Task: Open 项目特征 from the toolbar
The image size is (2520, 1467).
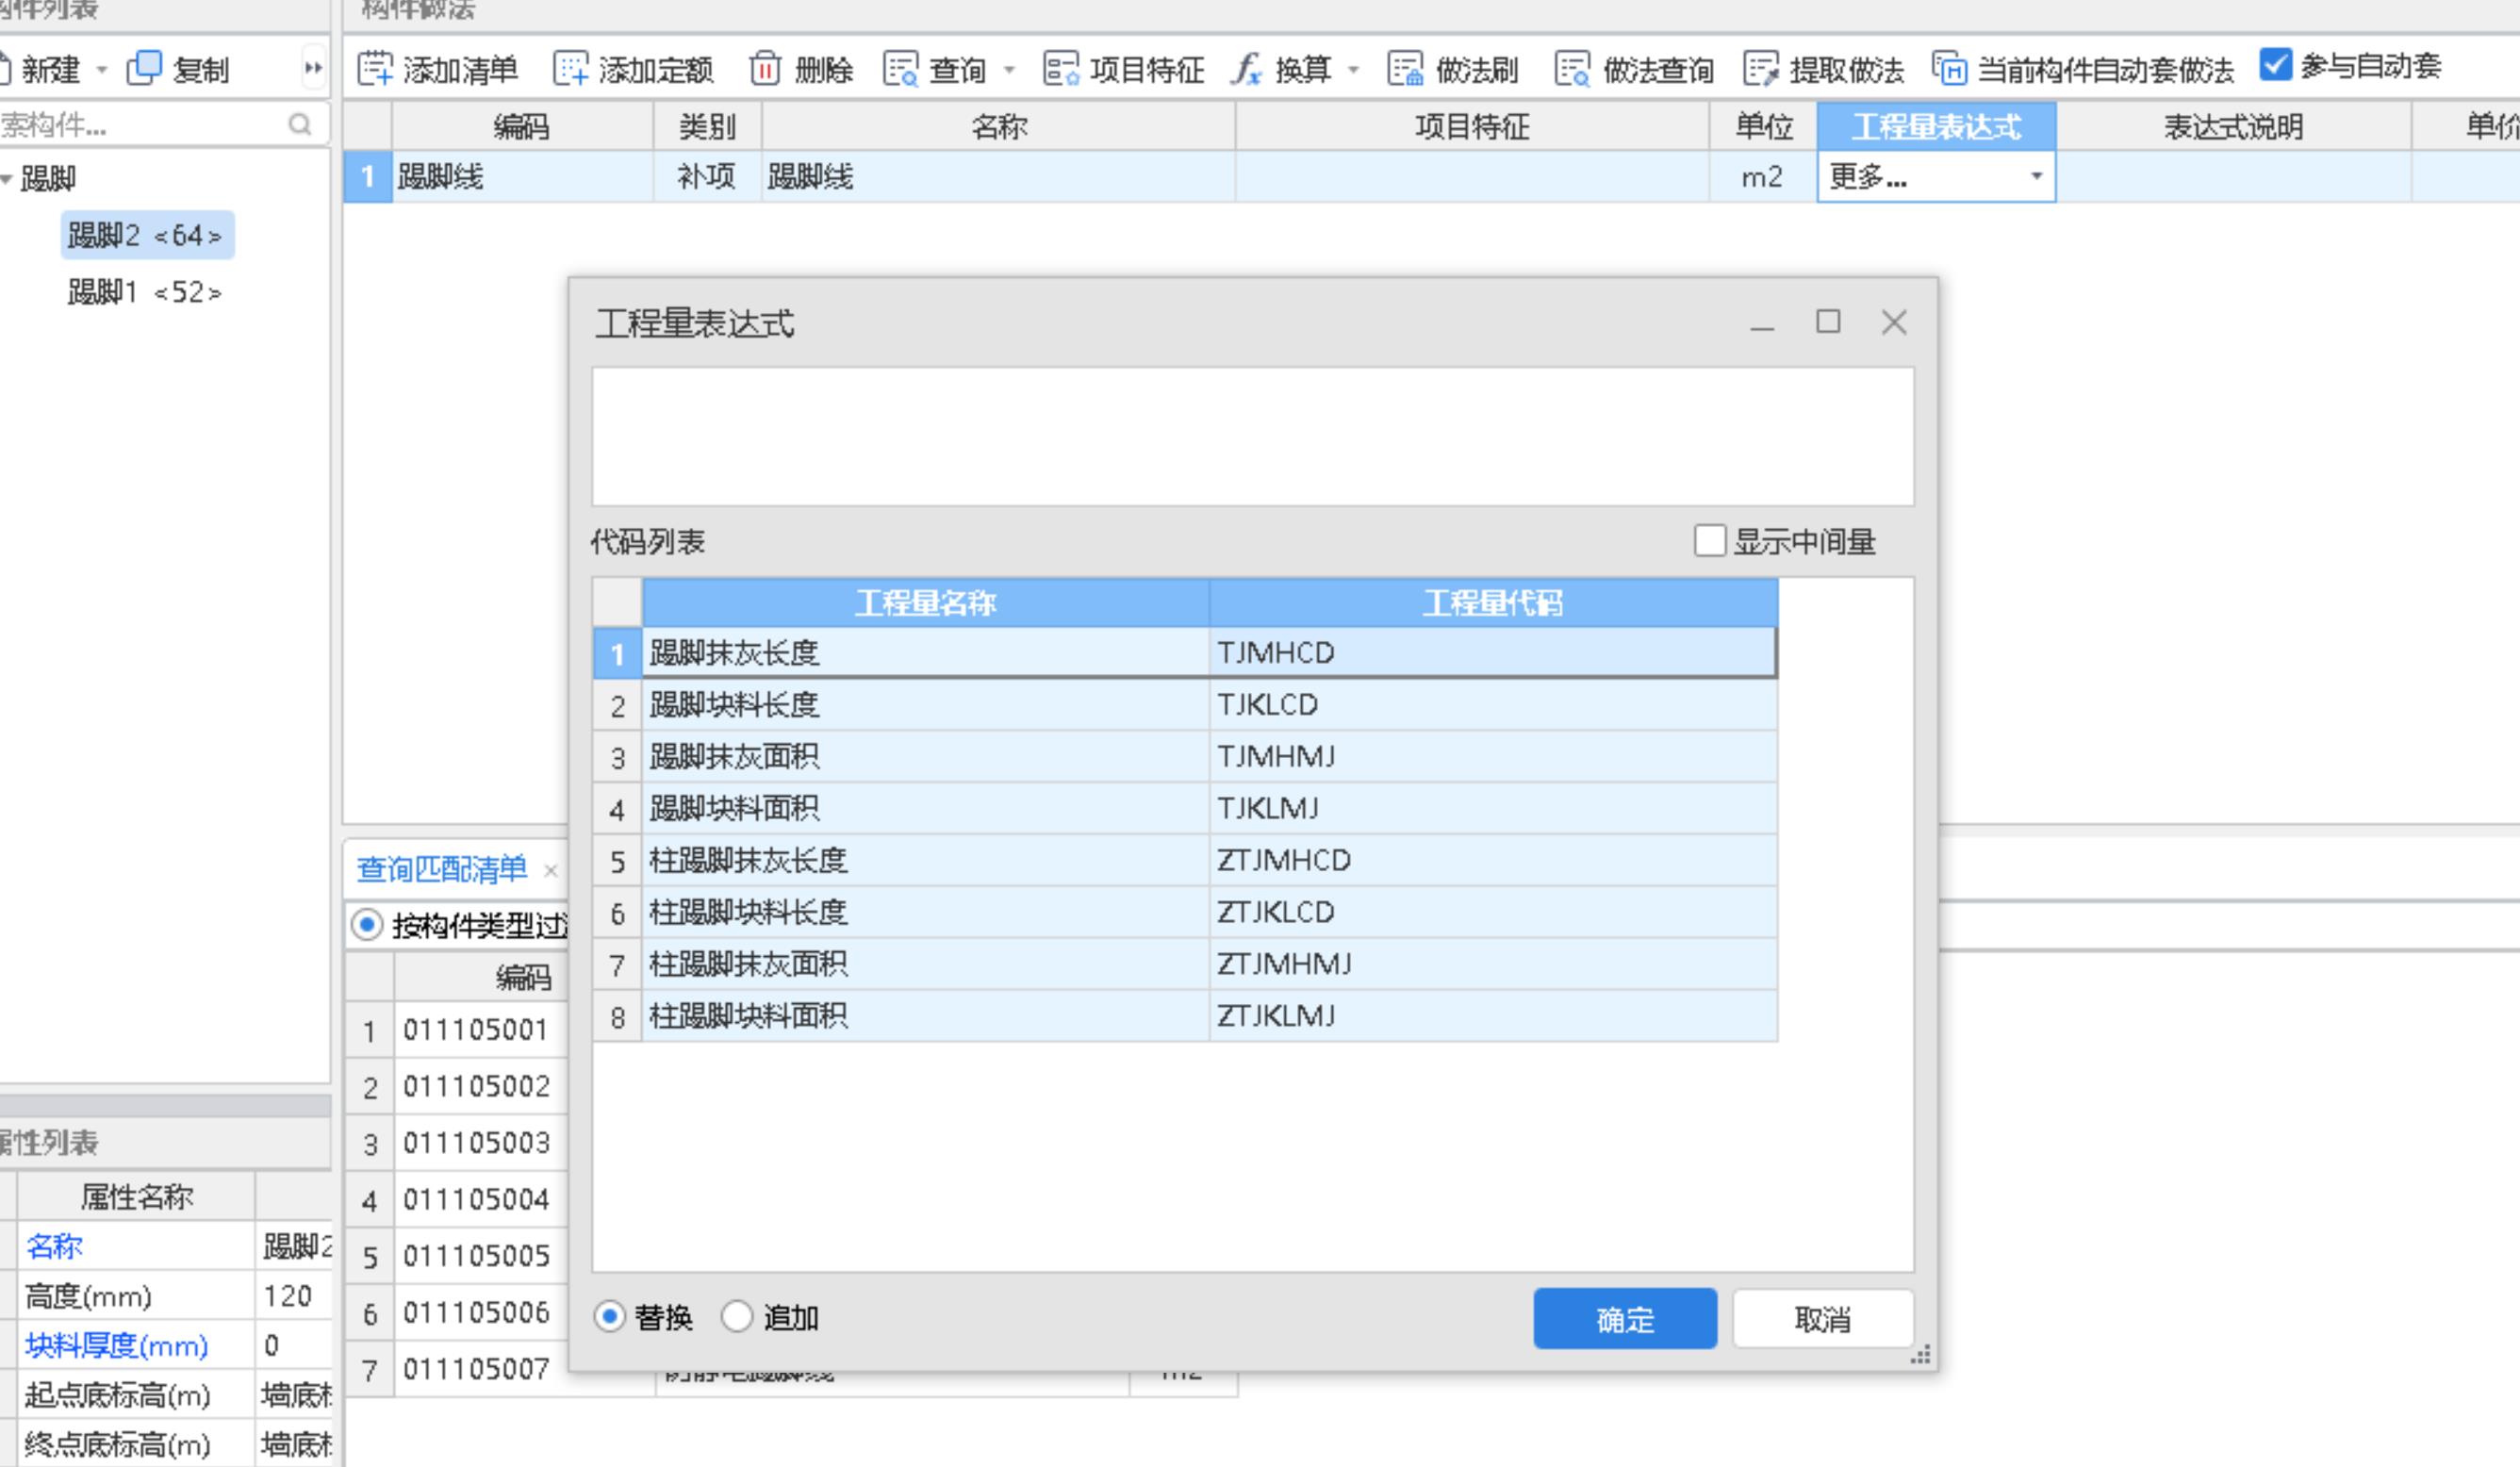Action: tap(1123, 69)
